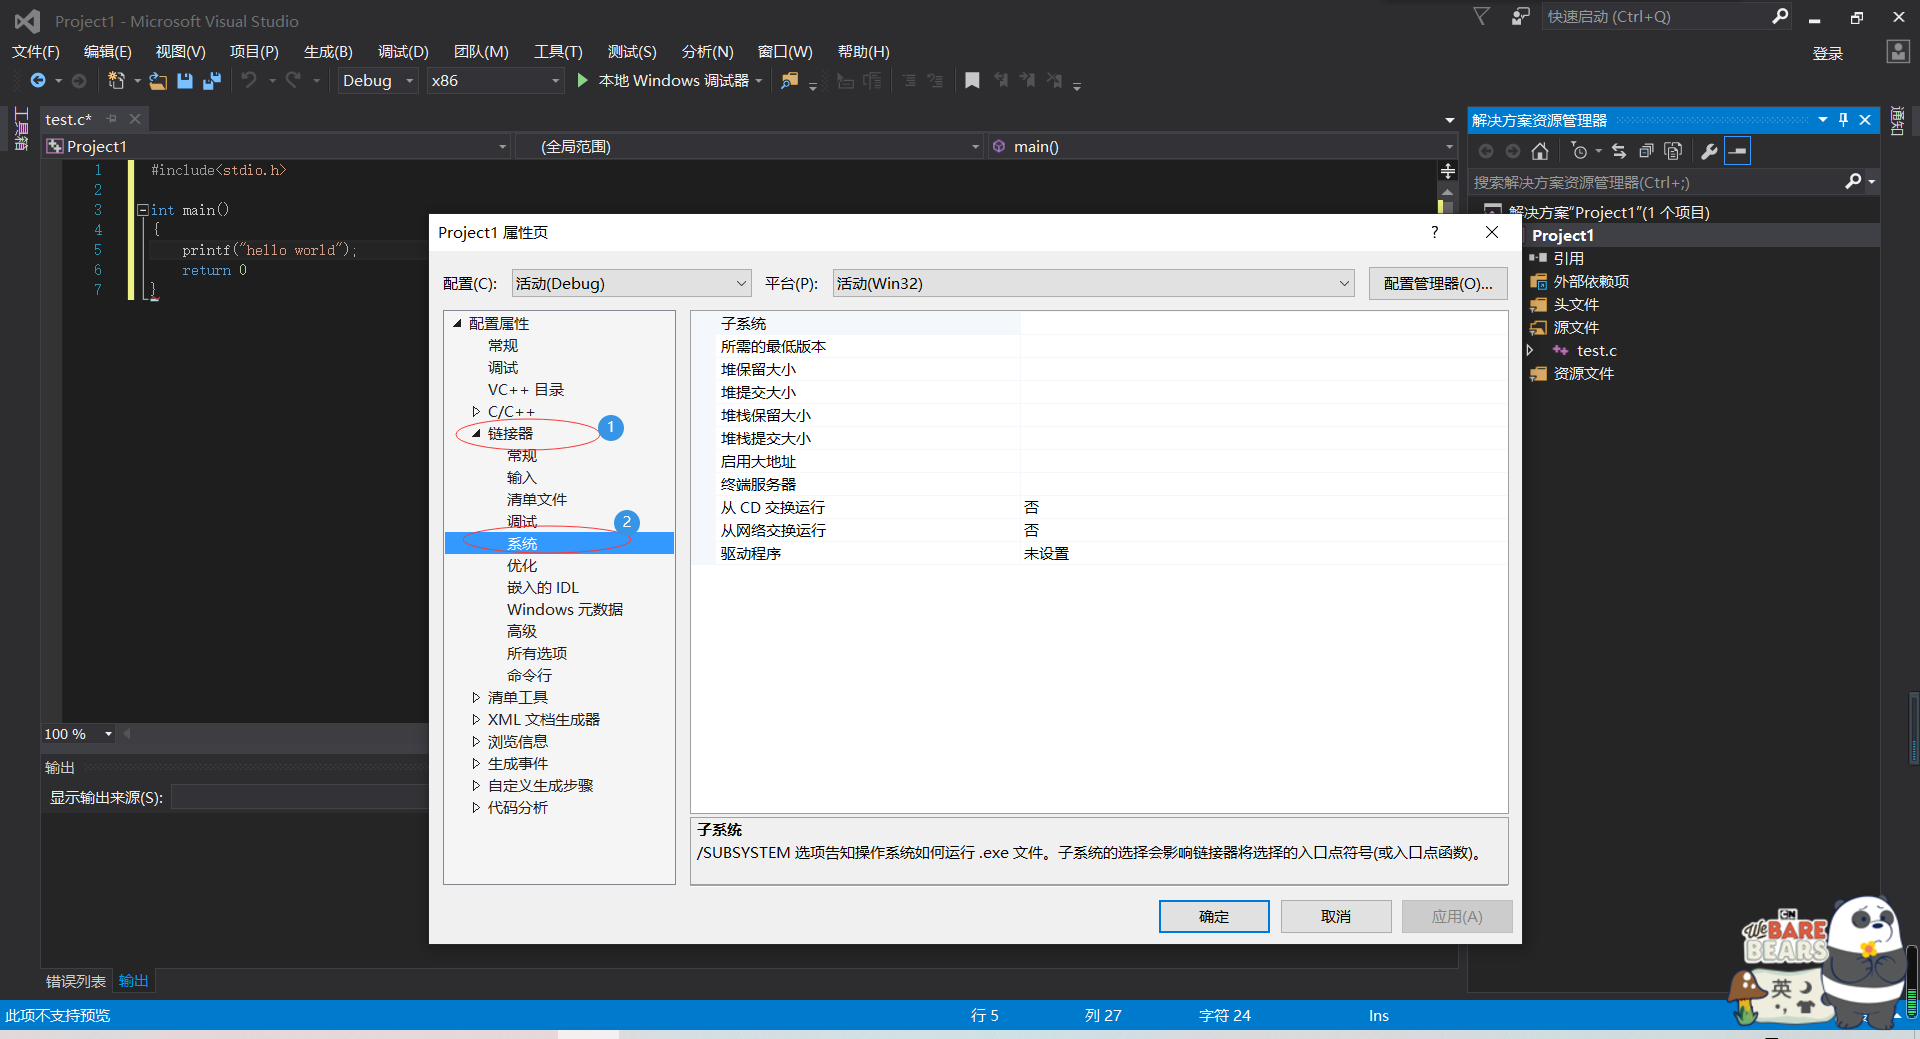
Task: Collapse the 链接器 tree node
Action: coord(476,433)
